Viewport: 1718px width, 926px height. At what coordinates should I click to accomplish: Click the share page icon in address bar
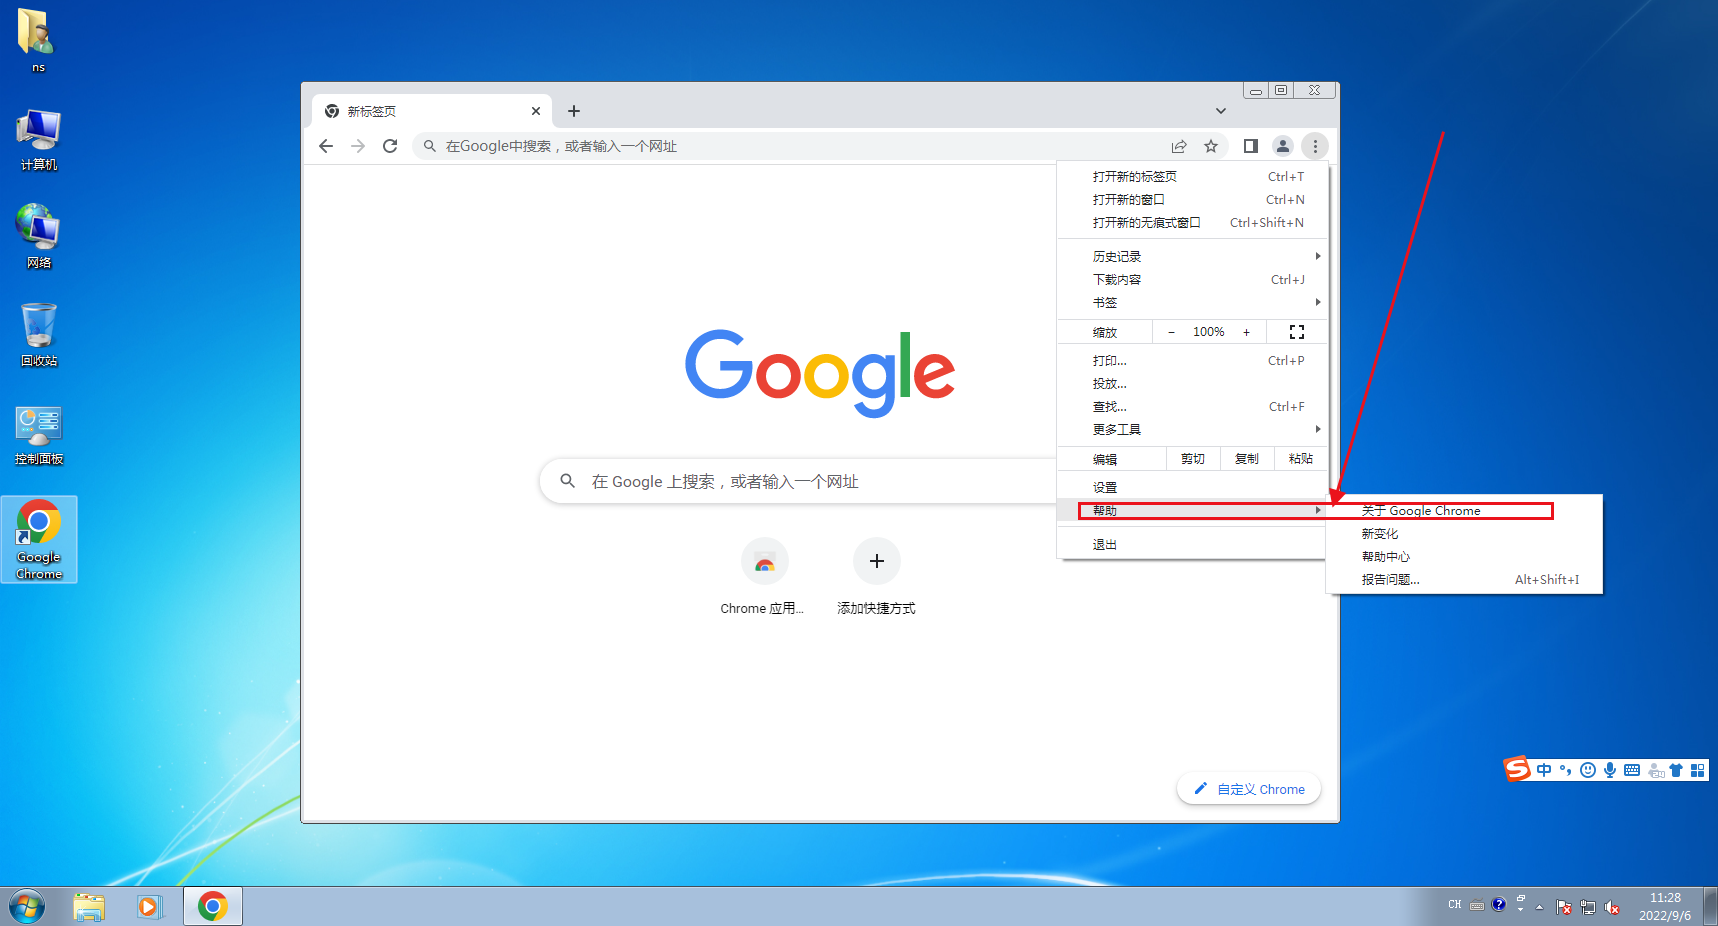pyautogui.click(x=1179, y=146)
